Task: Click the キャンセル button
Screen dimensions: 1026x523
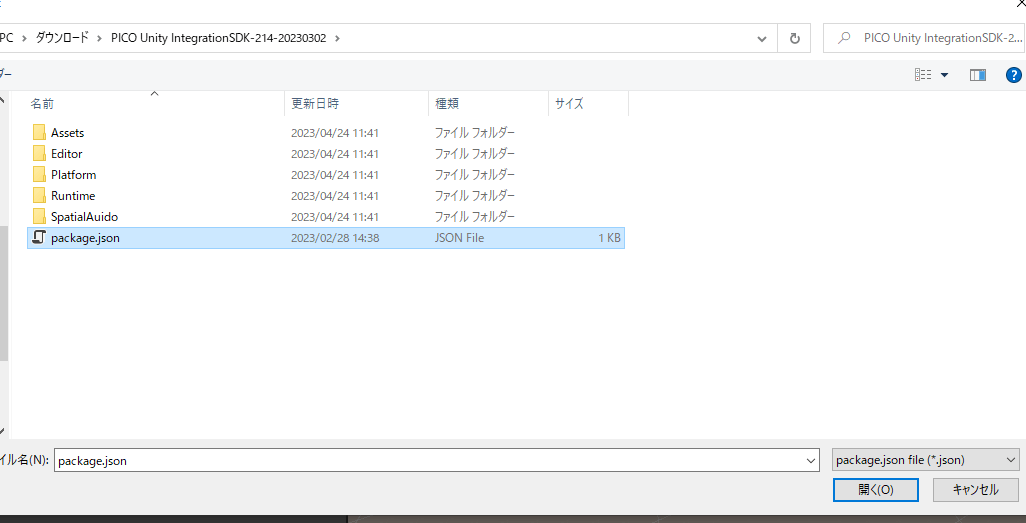Action: pyautogui.click(x=976, y=490)
